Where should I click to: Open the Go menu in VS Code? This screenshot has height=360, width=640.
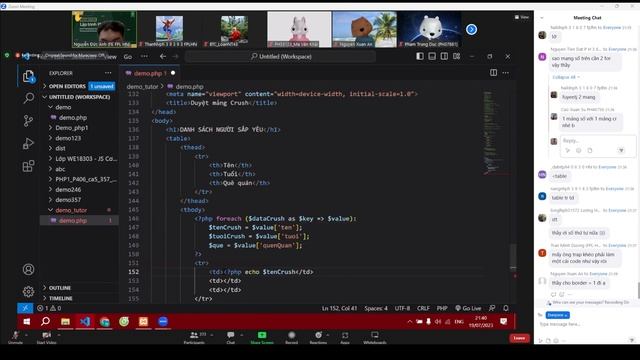(128, 57)
